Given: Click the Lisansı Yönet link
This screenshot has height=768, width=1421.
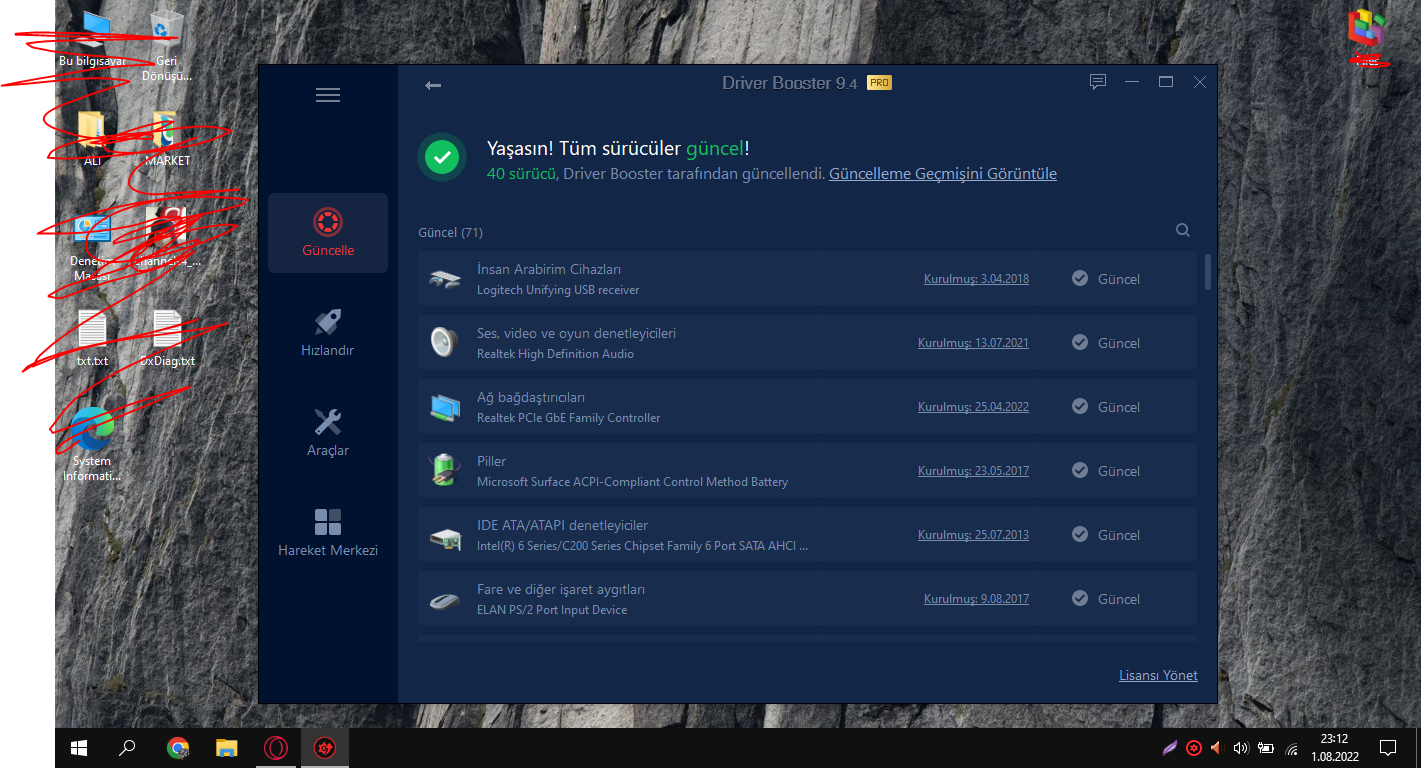Looking at the screenshot, I should (1158, 676).
